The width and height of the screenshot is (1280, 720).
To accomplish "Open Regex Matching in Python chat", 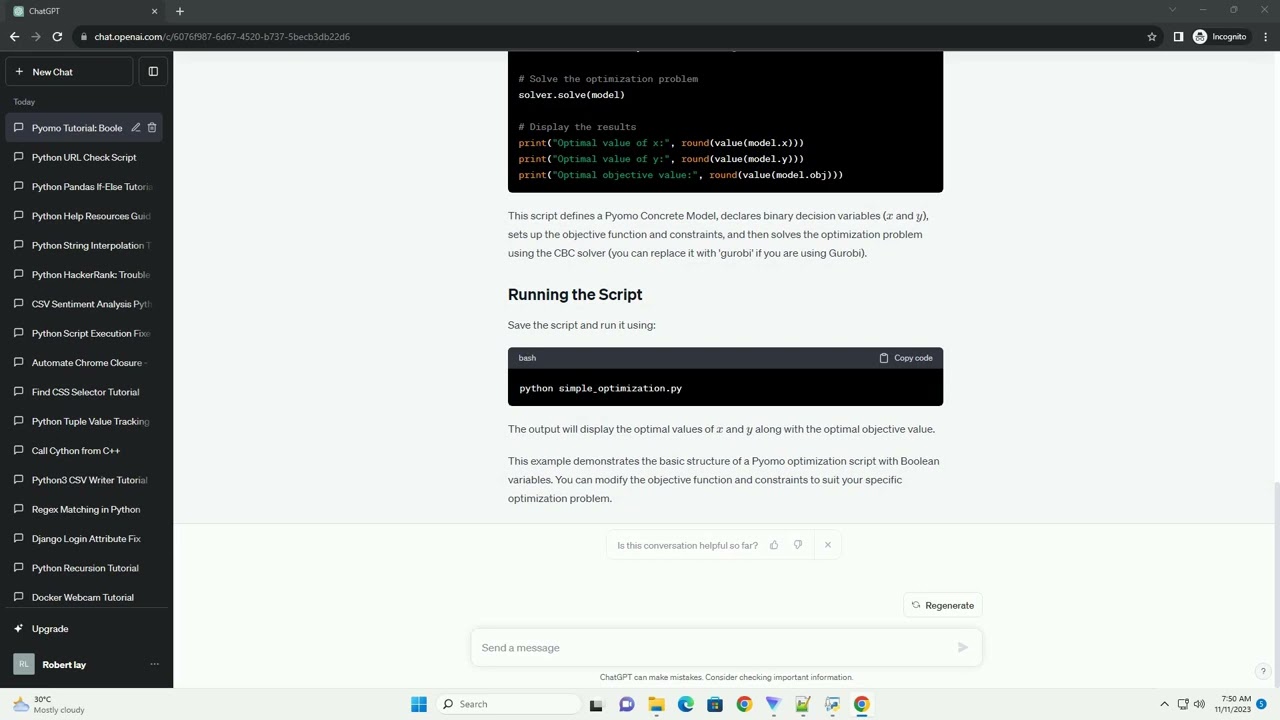I will [86, 509].
